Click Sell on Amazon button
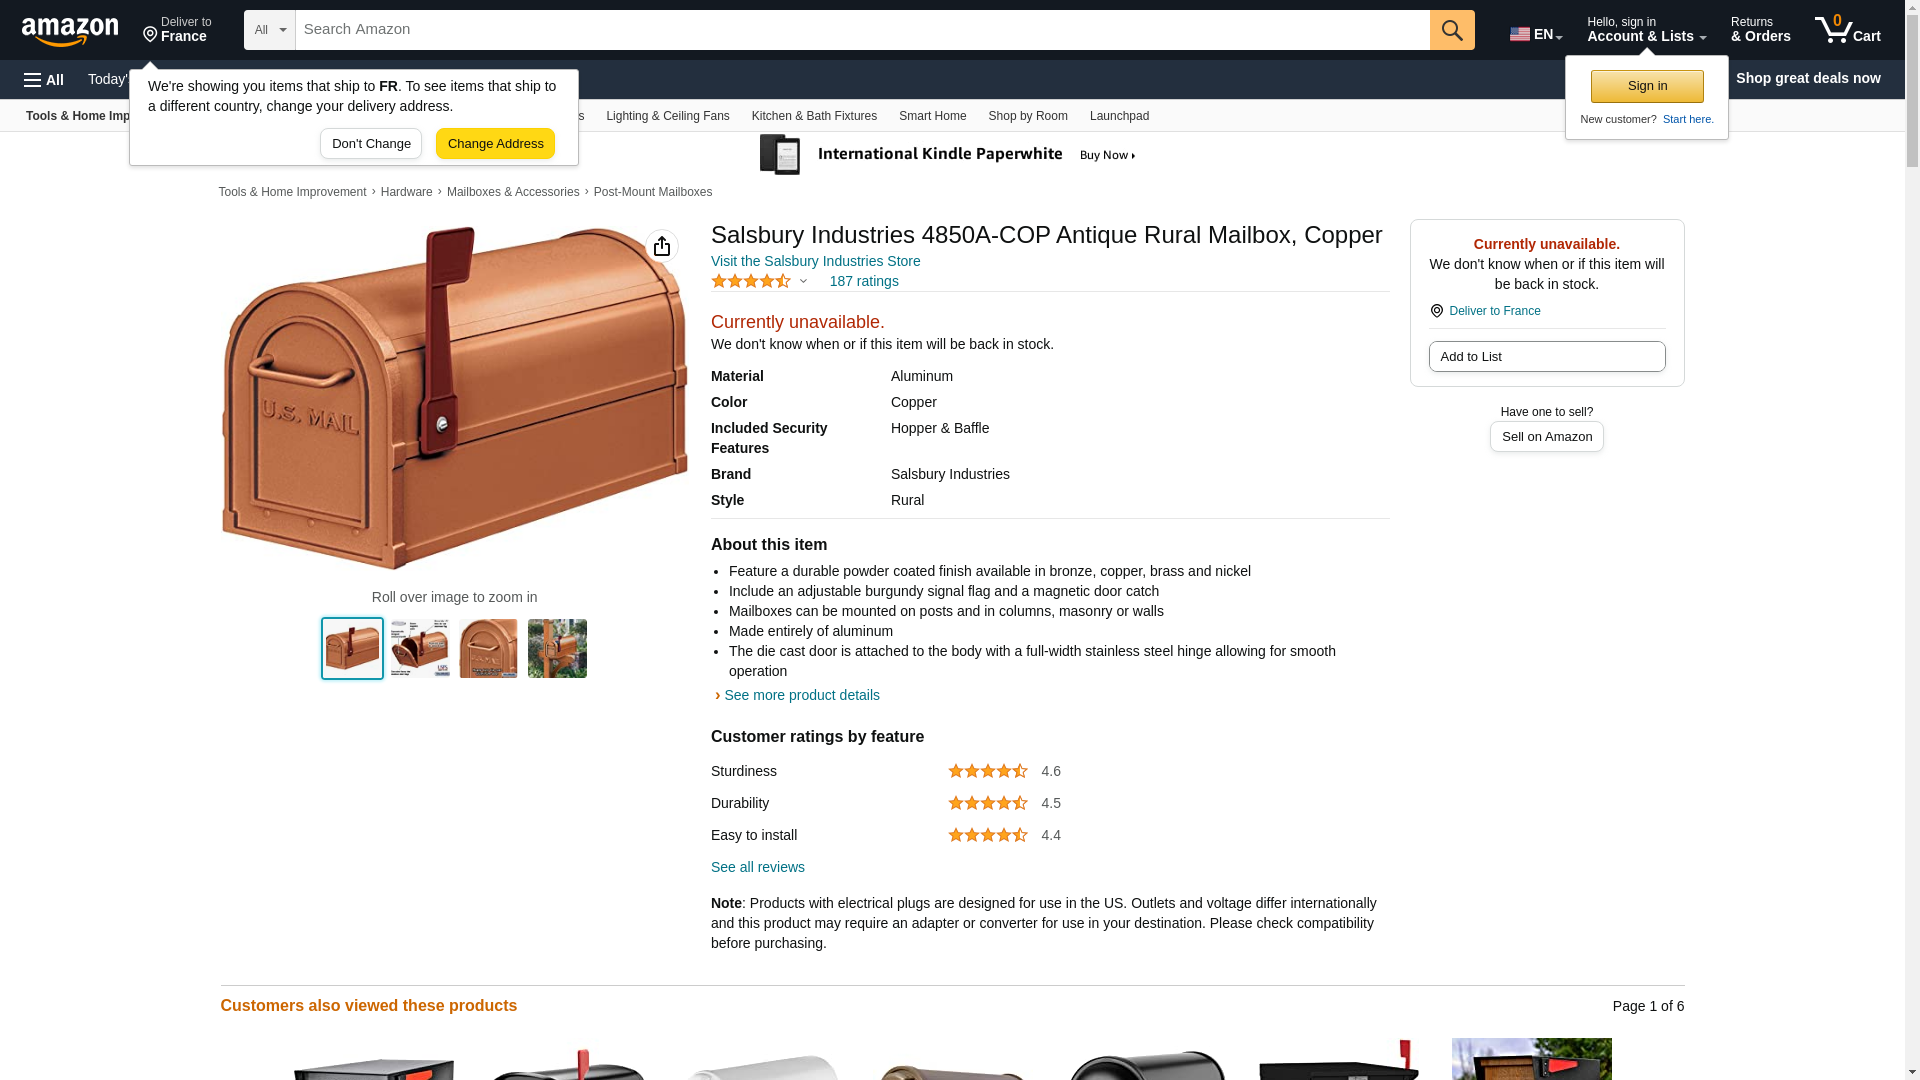The width and height of the screenshot is (1920, 1080). [1547, 437]
